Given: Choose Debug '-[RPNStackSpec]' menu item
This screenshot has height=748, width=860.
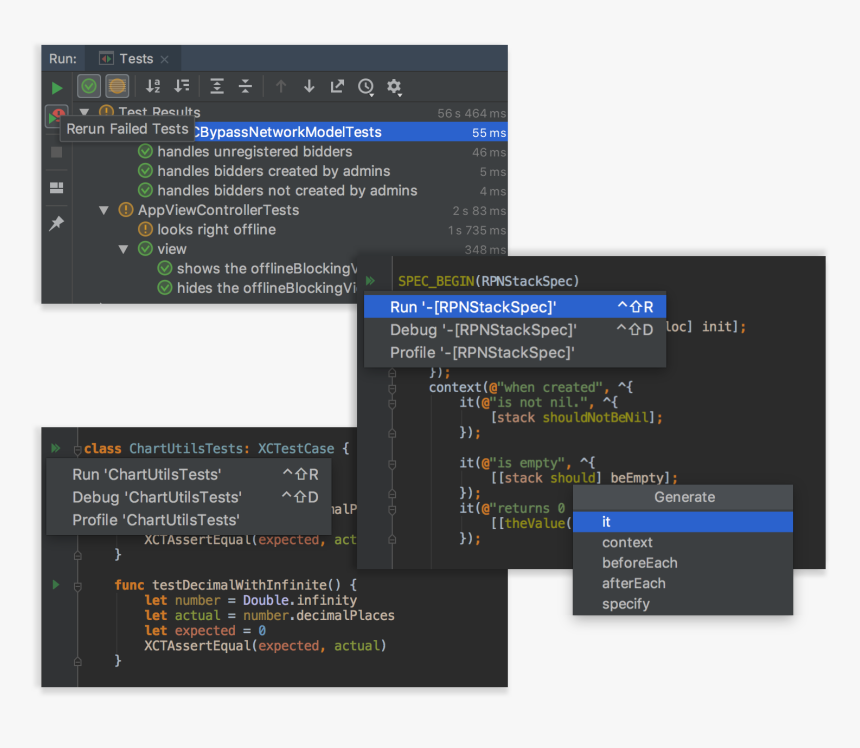Looking at the screenshot, I should pos(514,330).
